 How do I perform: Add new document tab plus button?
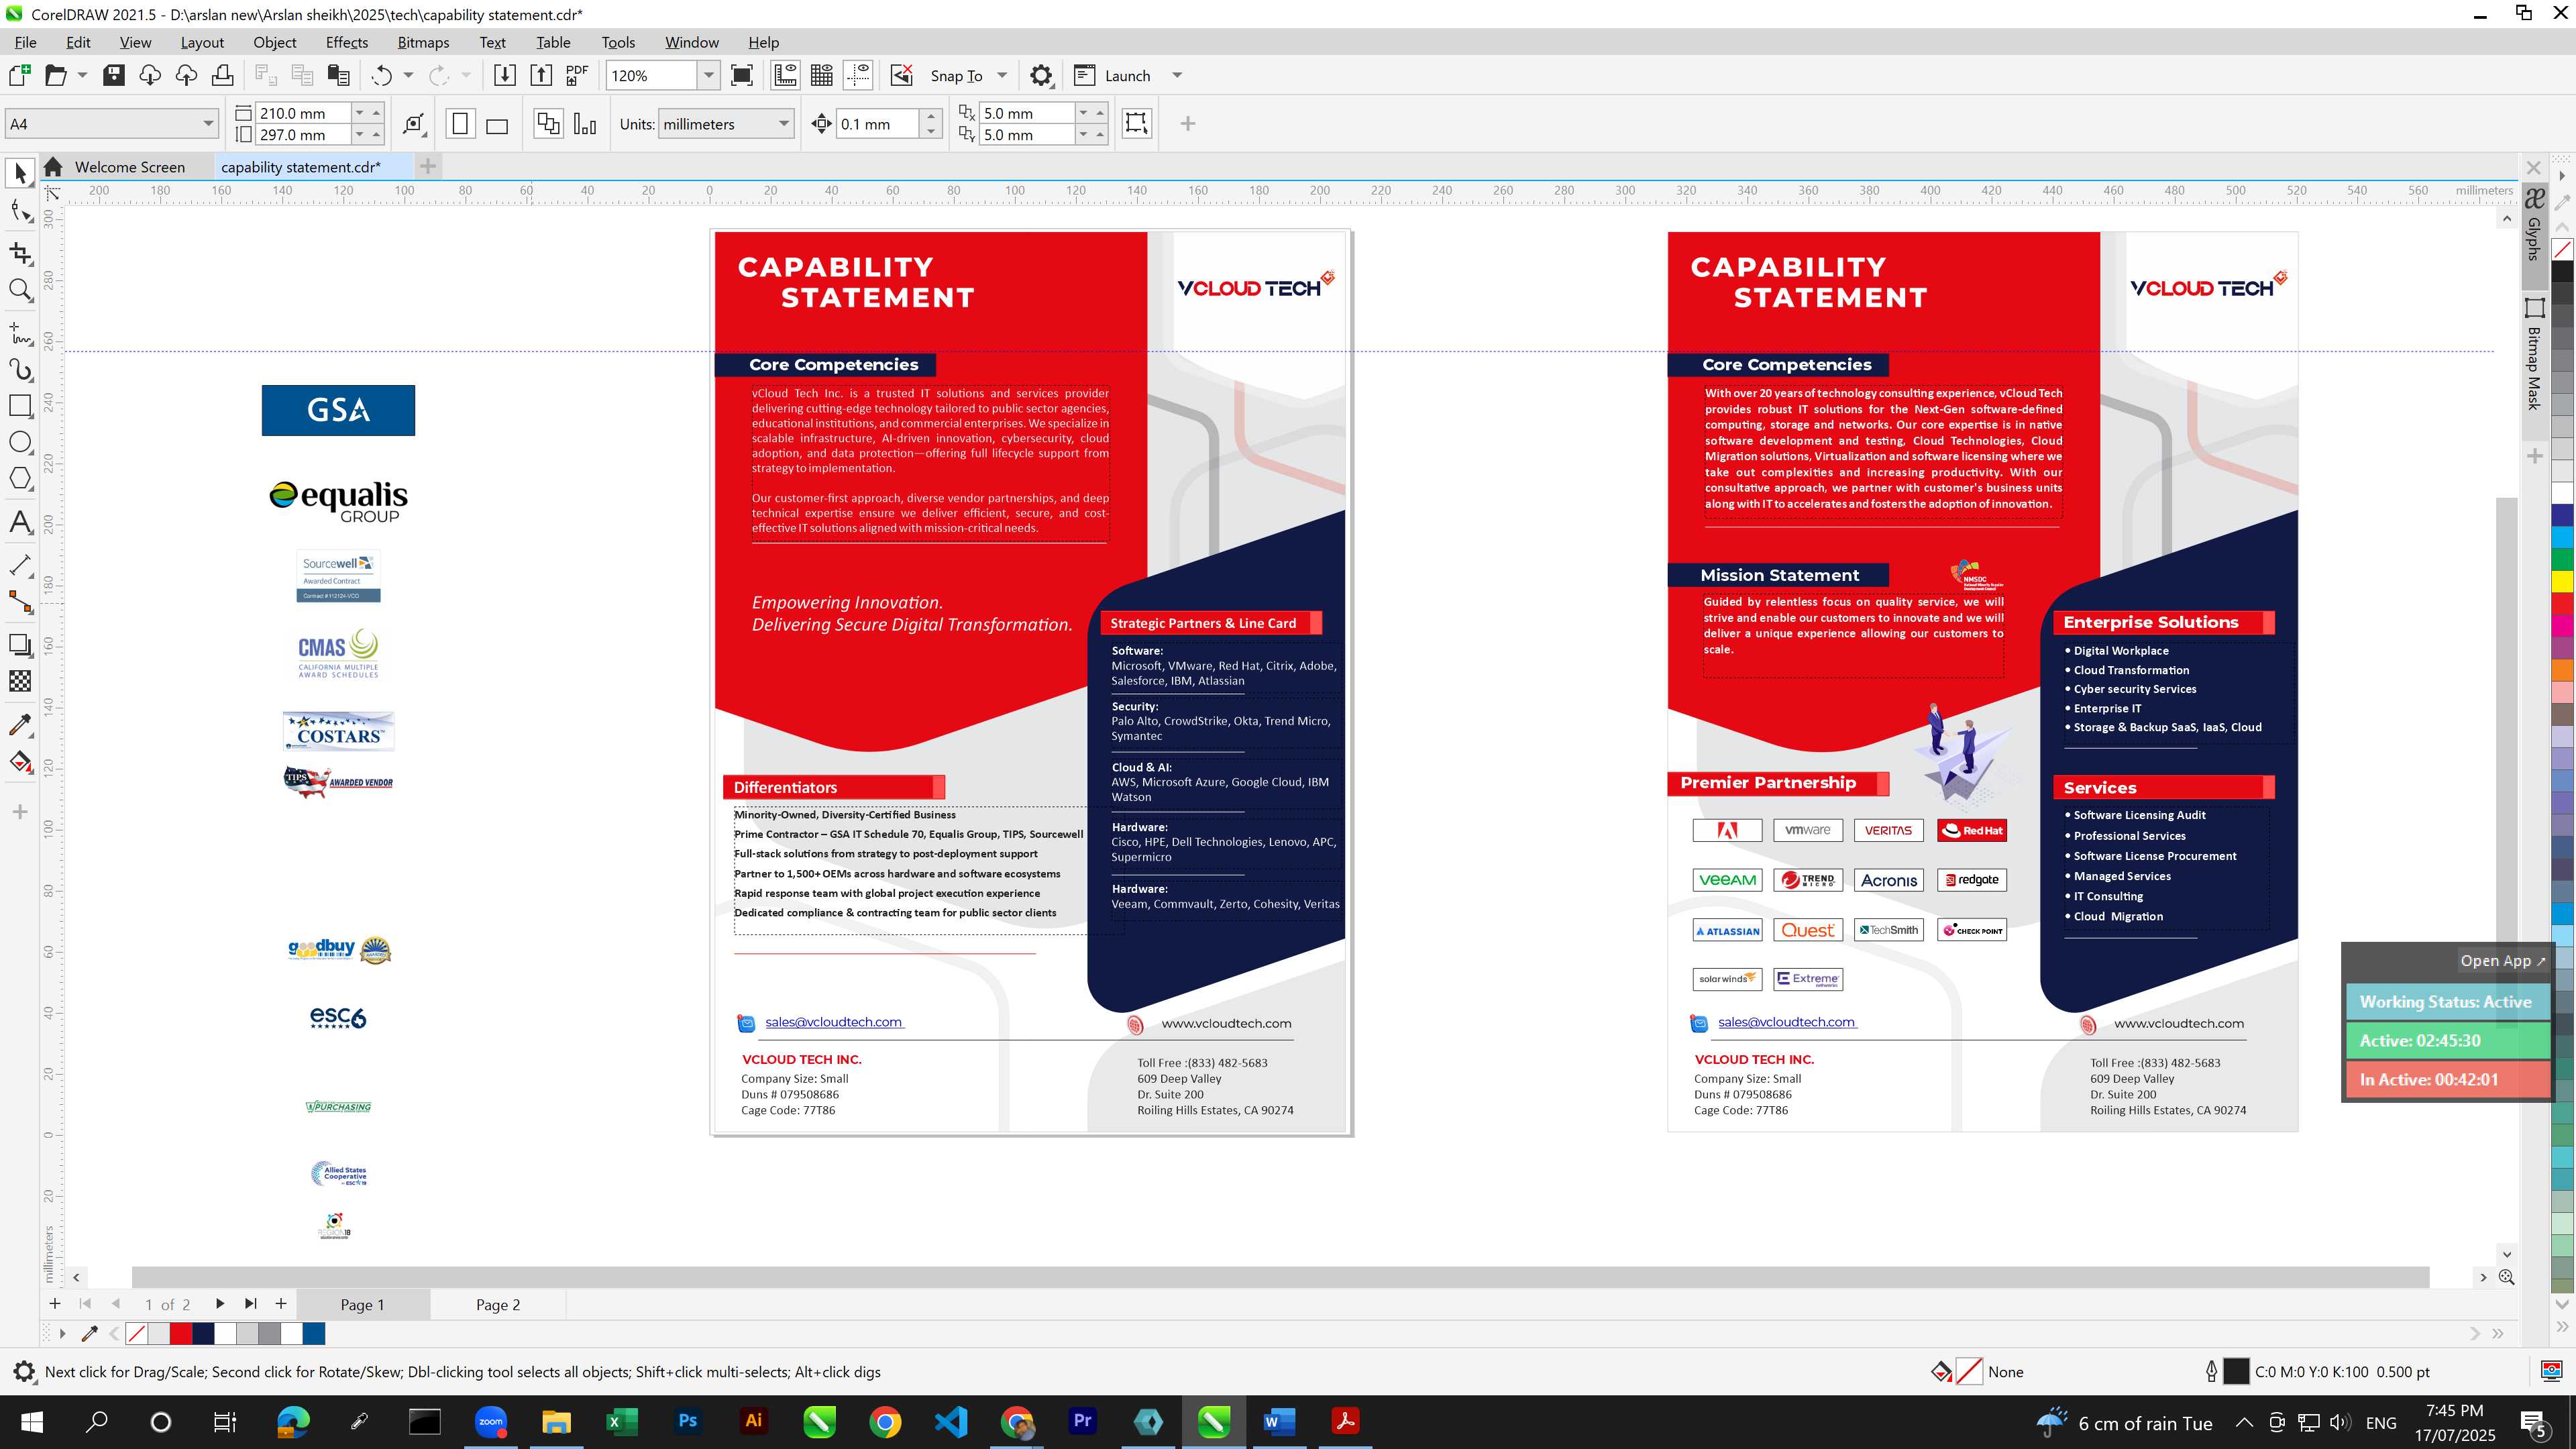tap(428, 166)
